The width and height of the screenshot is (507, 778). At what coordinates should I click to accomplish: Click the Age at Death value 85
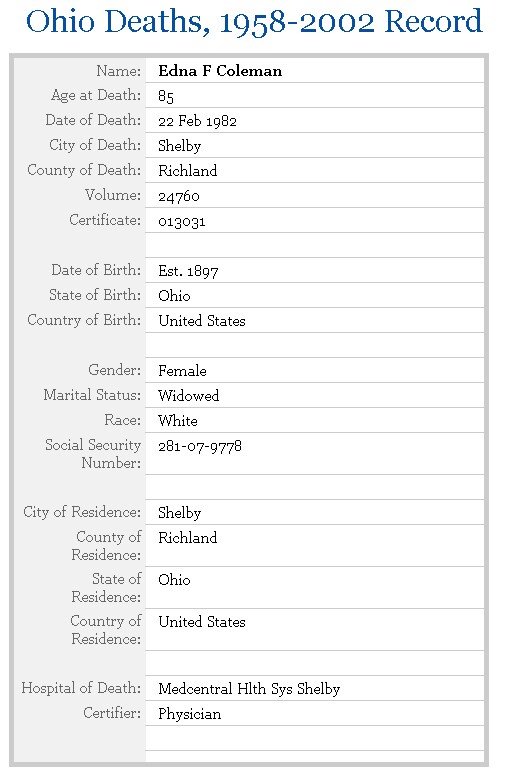pyautogui.click(x=166, y=96)
